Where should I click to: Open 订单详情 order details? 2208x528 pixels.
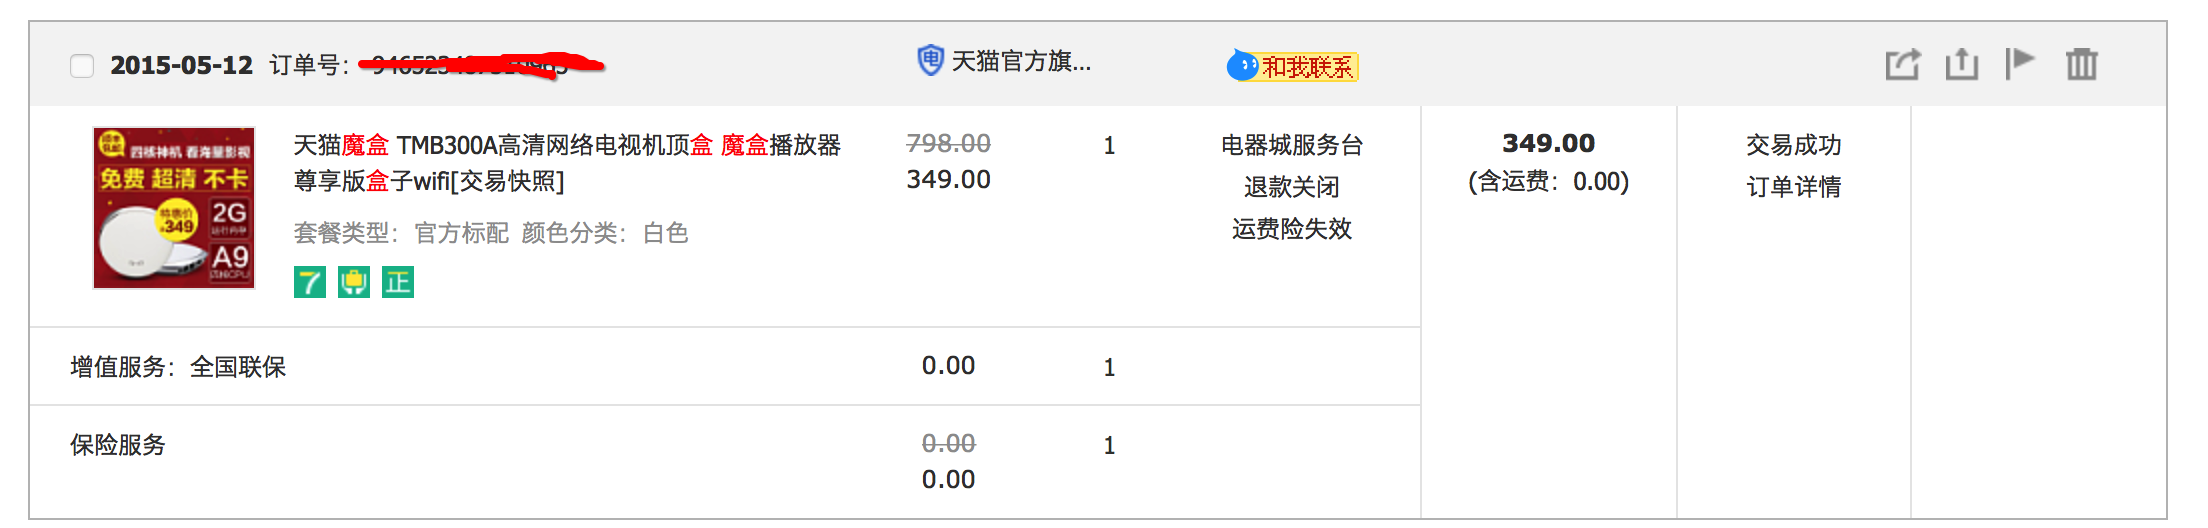tap(1794, 187)
